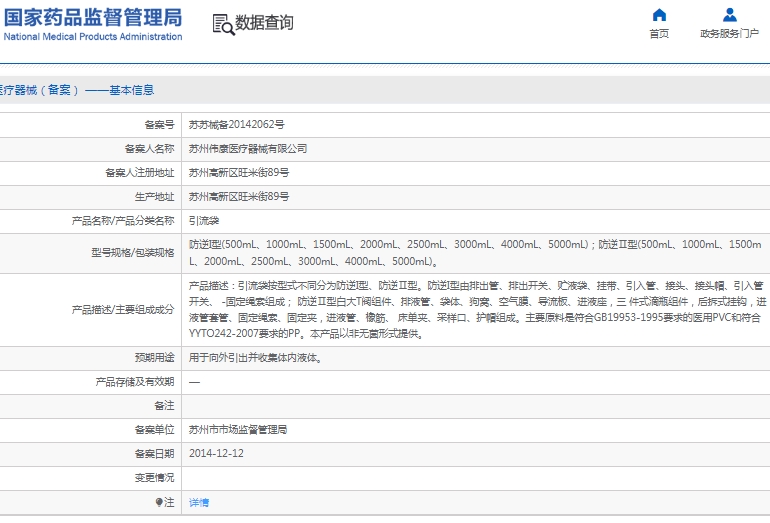Go to 首页 text link
The image size is (770, 523).
tap(659, 33)
